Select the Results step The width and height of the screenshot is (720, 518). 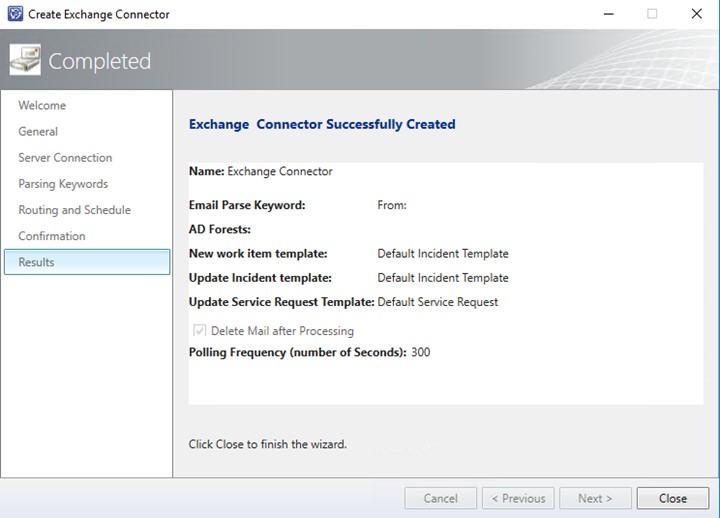(87, 262)
